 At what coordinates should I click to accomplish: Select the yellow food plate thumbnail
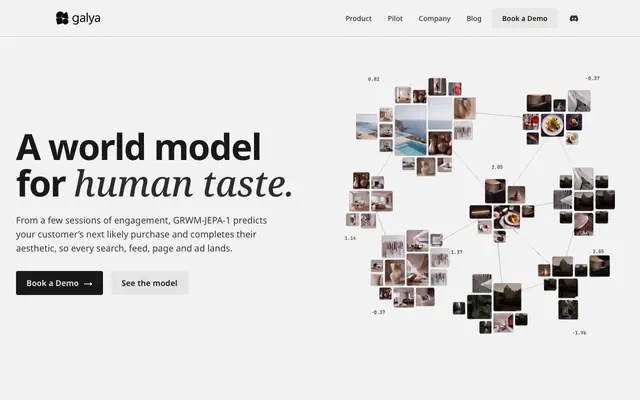(x=552, y=125)
